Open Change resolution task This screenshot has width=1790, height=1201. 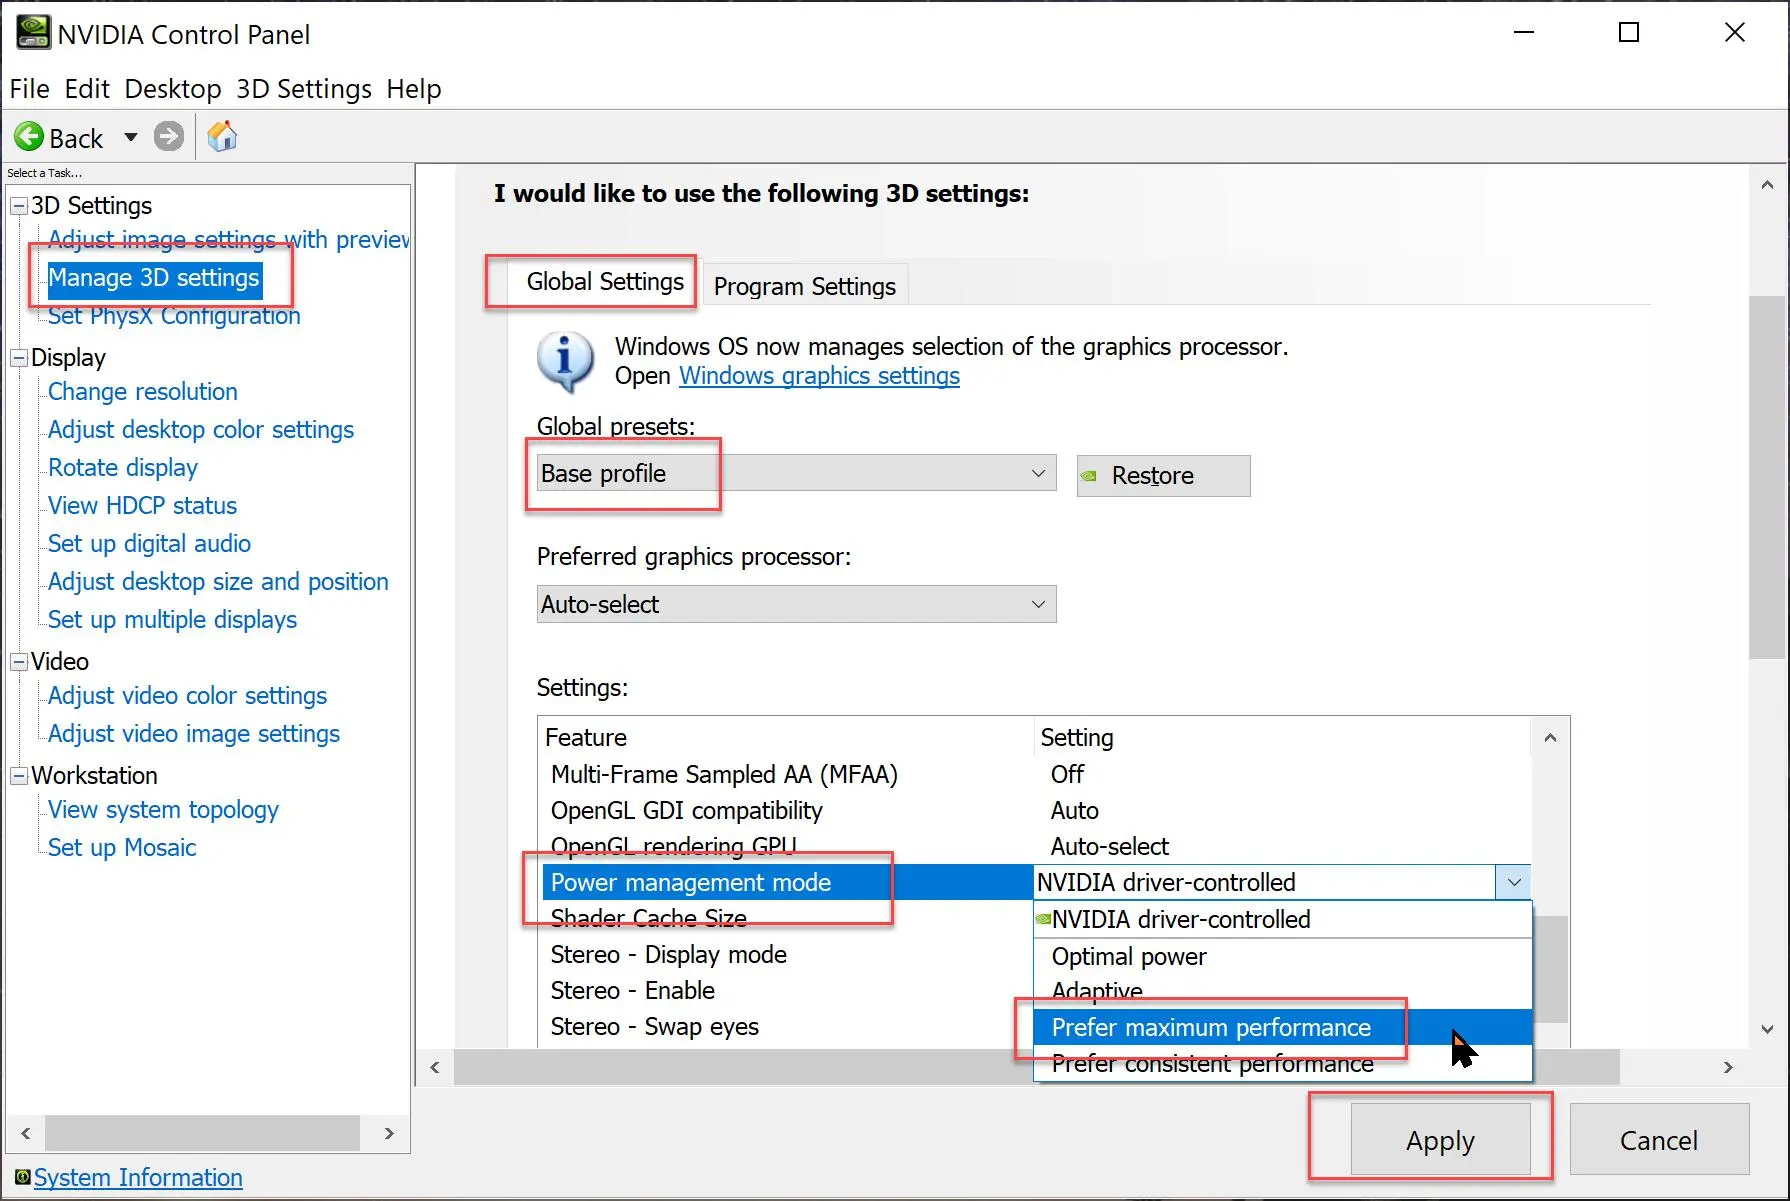tap(143, 392)
